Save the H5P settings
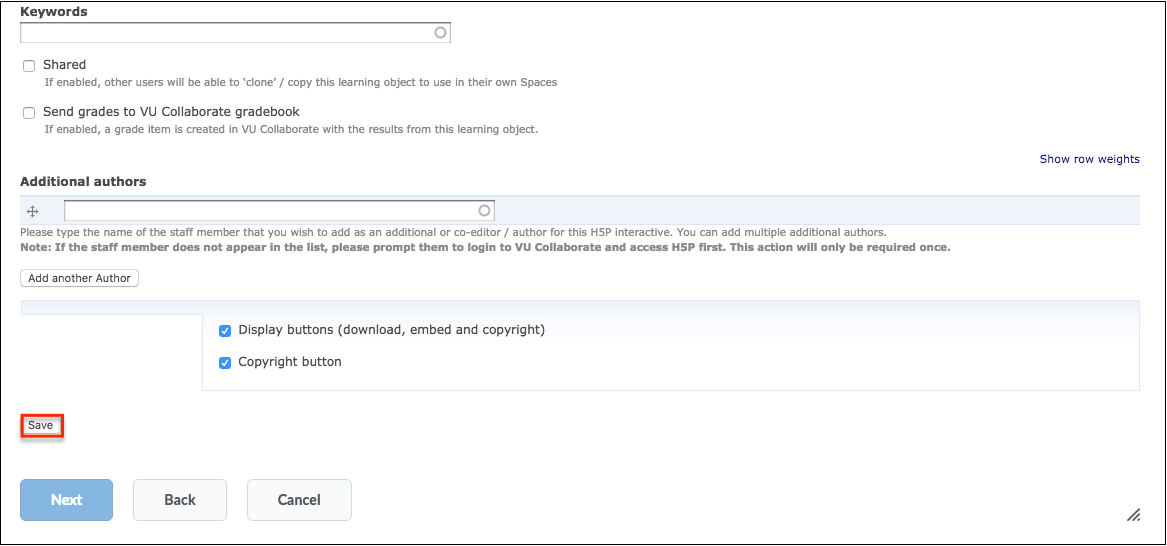This screenshot has width=1167, height=546. pos(41,425)
